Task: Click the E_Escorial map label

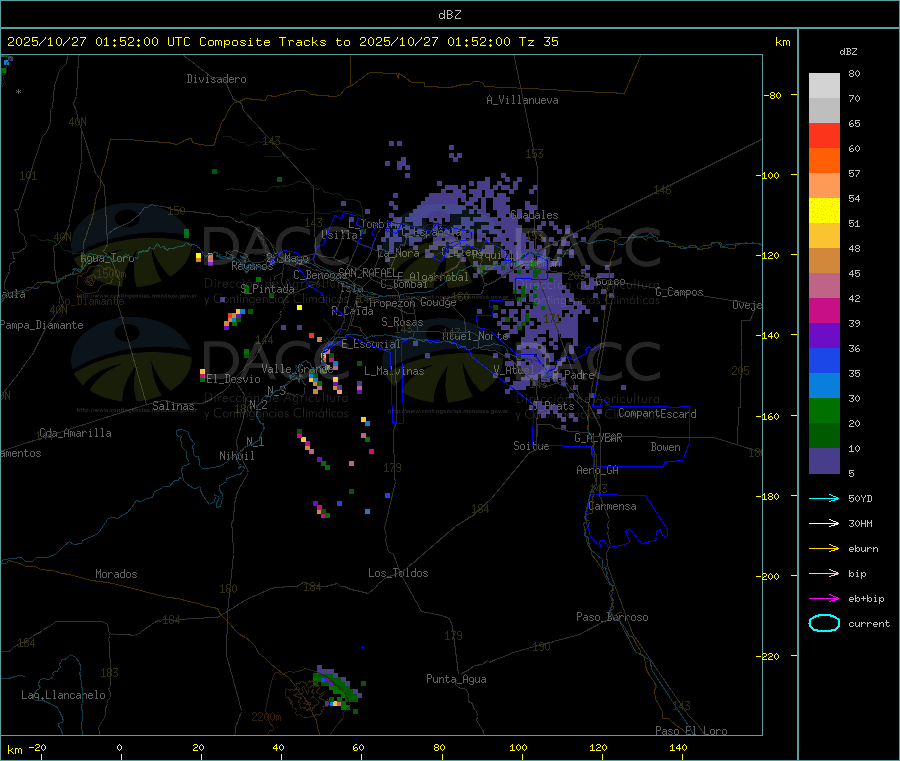Action: tap(371, 344)
